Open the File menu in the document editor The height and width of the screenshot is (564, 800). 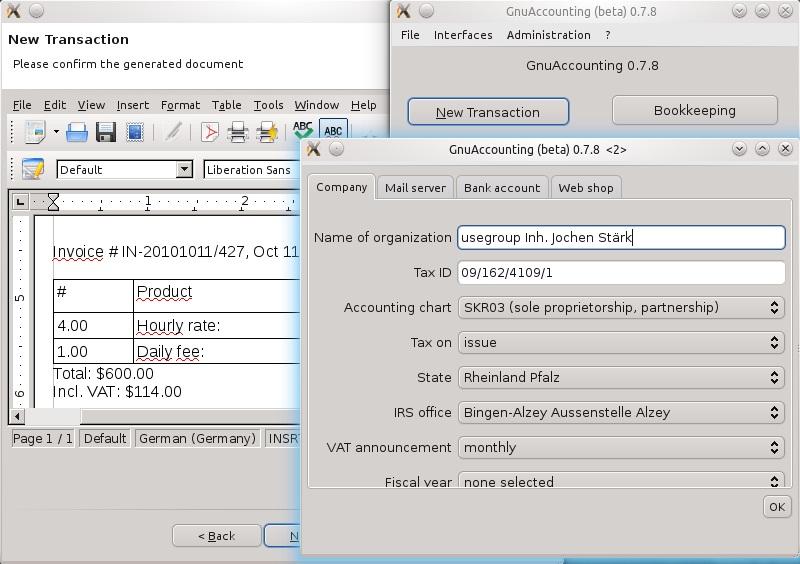(x=22, y=105)
